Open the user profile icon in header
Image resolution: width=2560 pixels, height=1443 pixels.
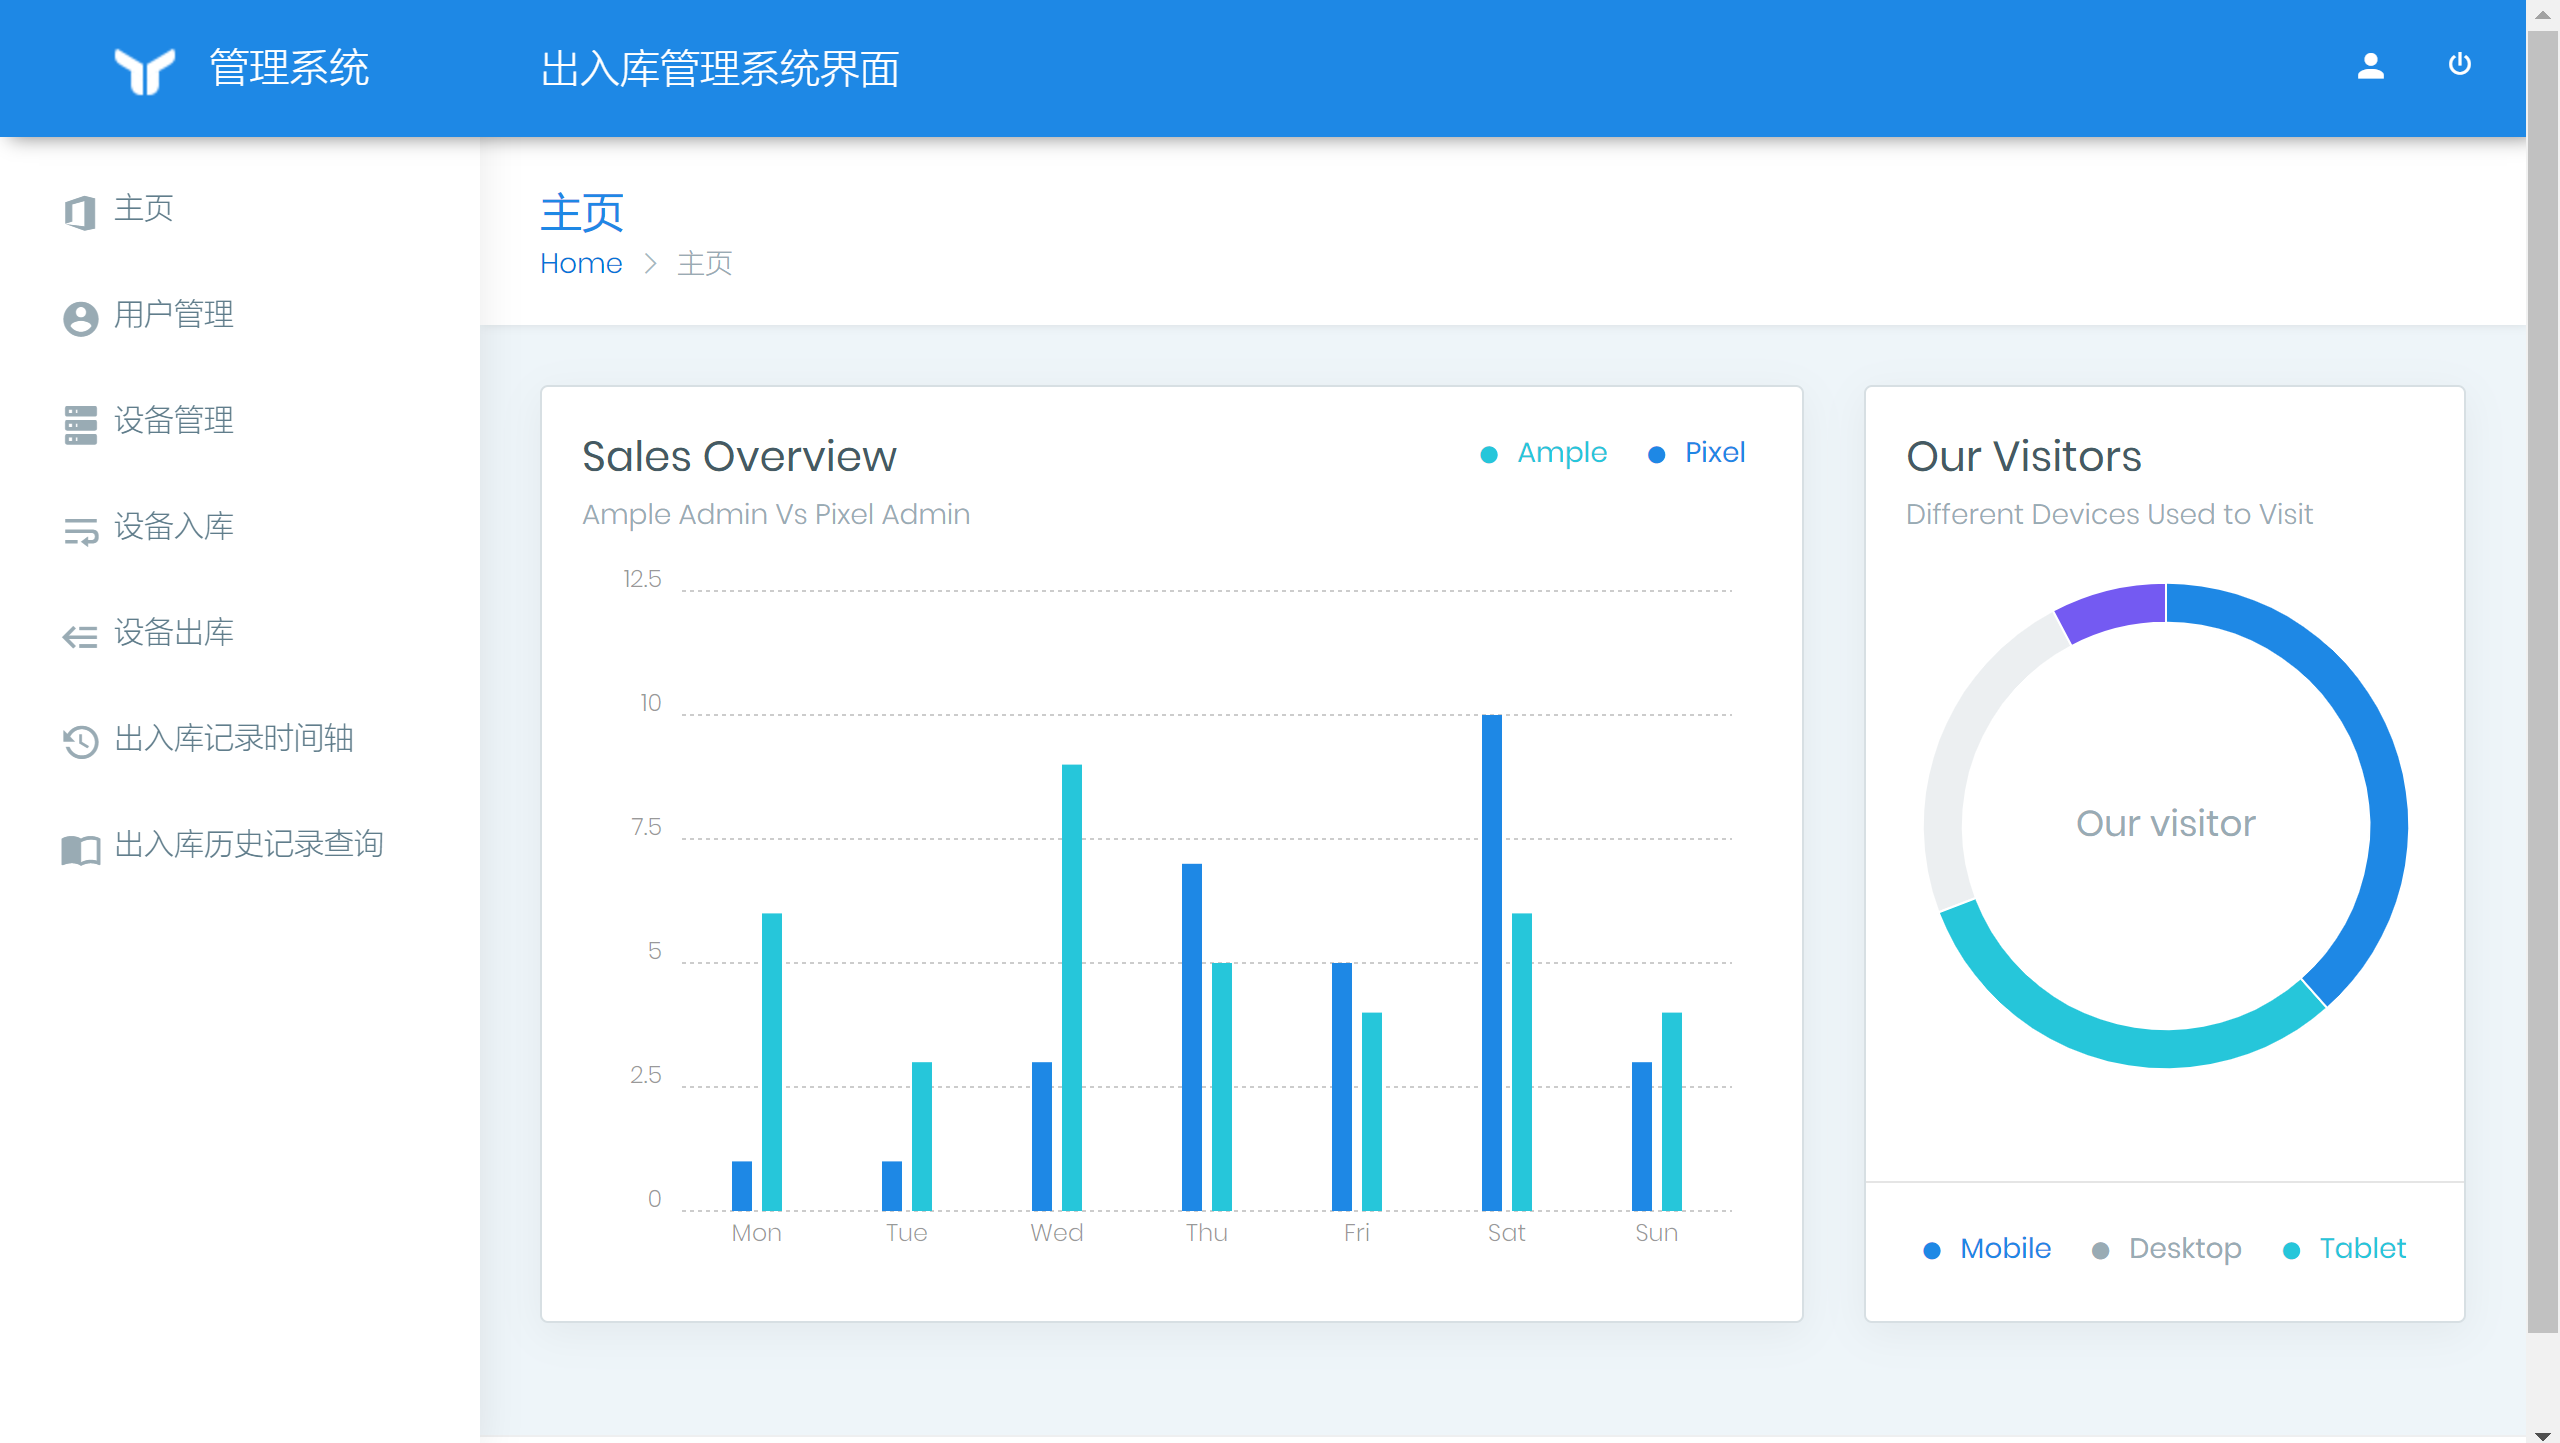(x=2370, y=66)
